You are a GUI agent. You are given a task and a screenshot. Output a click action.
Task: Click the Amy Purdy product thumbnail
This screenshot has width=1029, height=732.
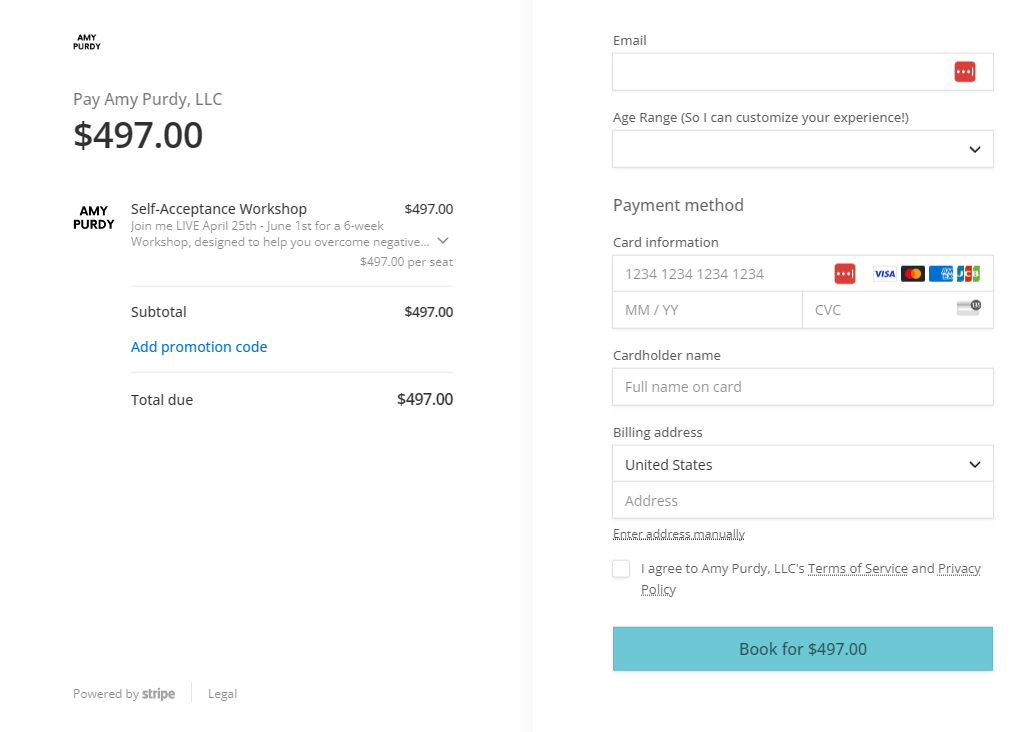pyautogui.click(x=94, y=218)
